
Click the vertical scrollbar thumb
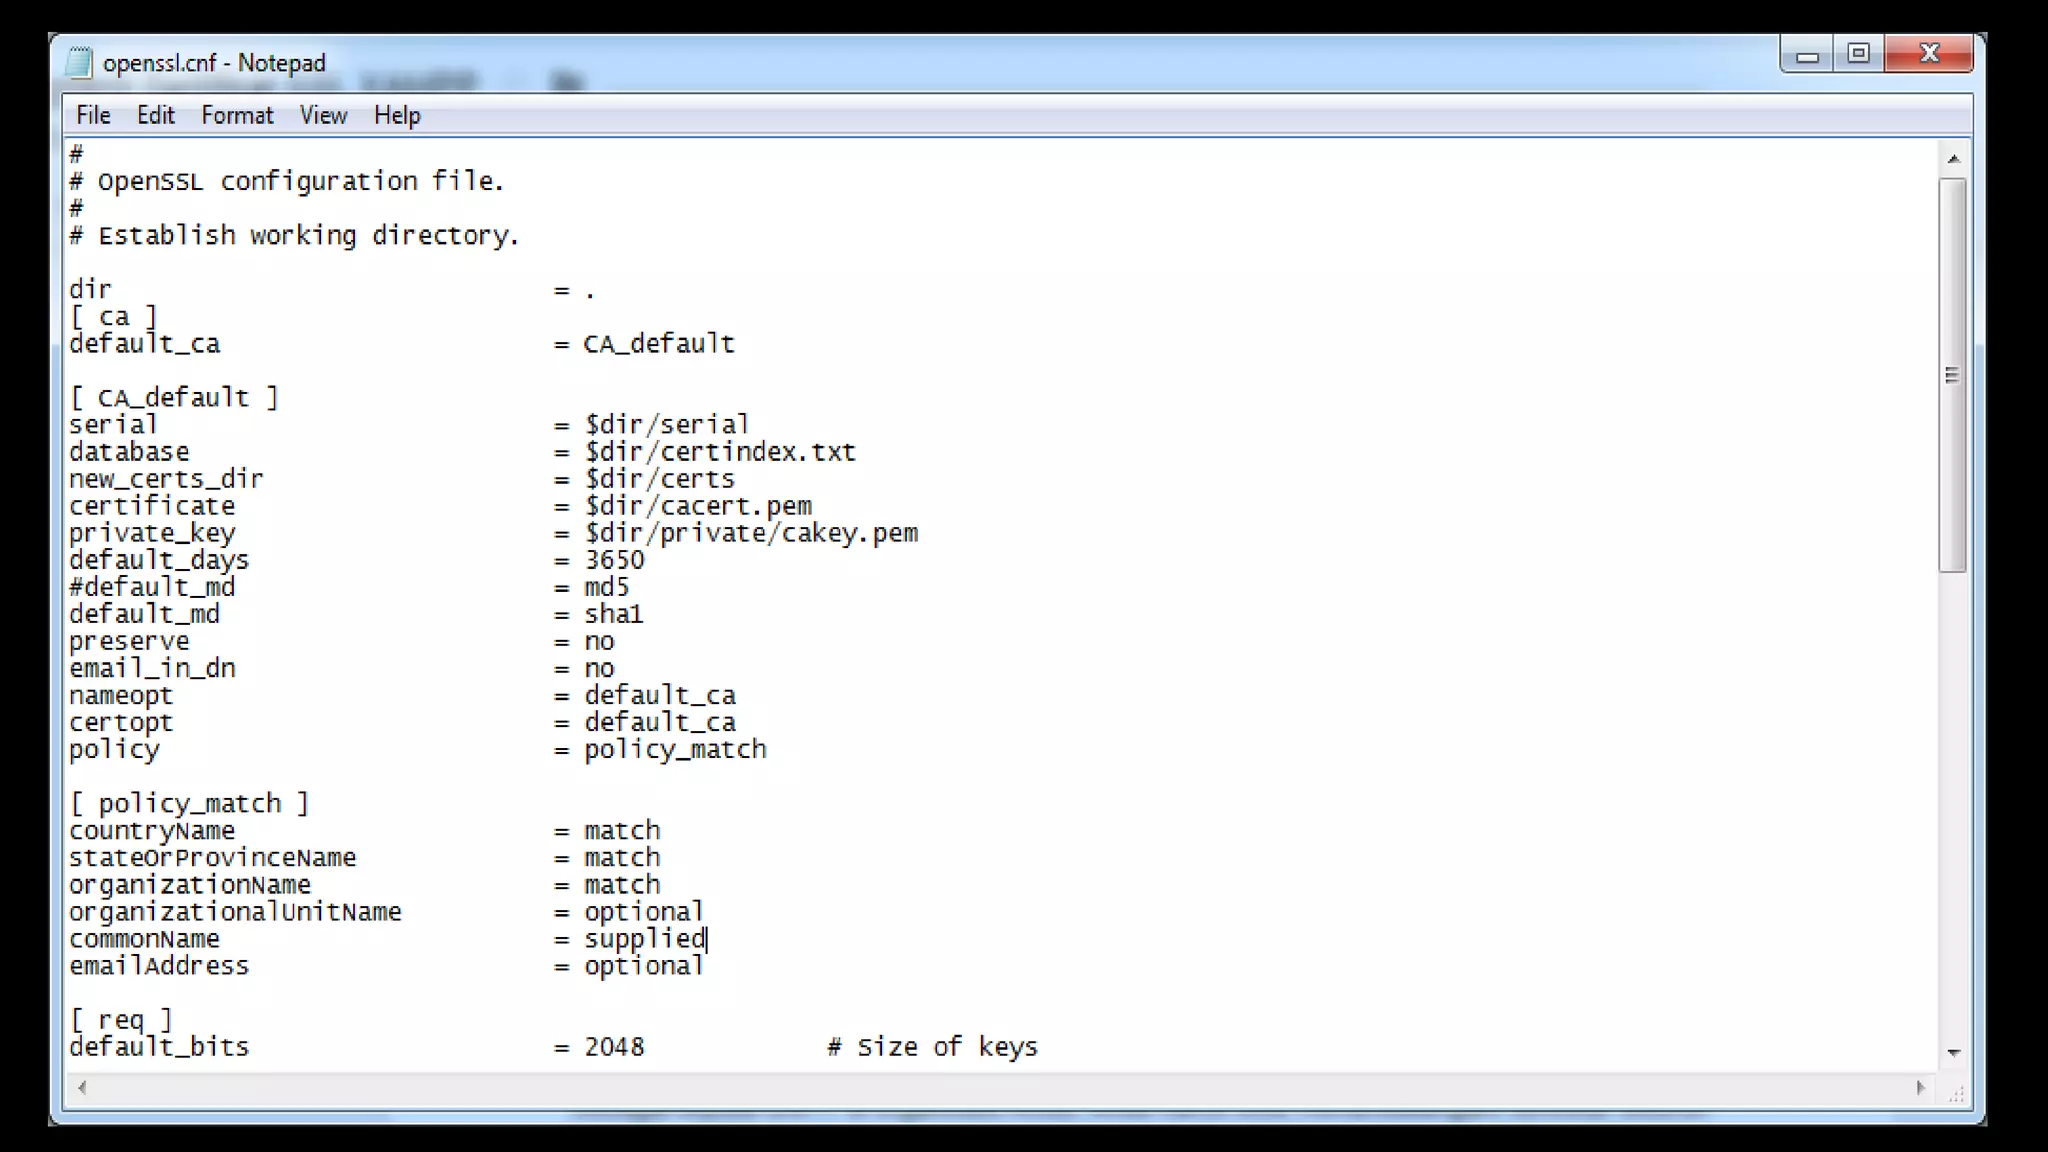pos(1952,375)
